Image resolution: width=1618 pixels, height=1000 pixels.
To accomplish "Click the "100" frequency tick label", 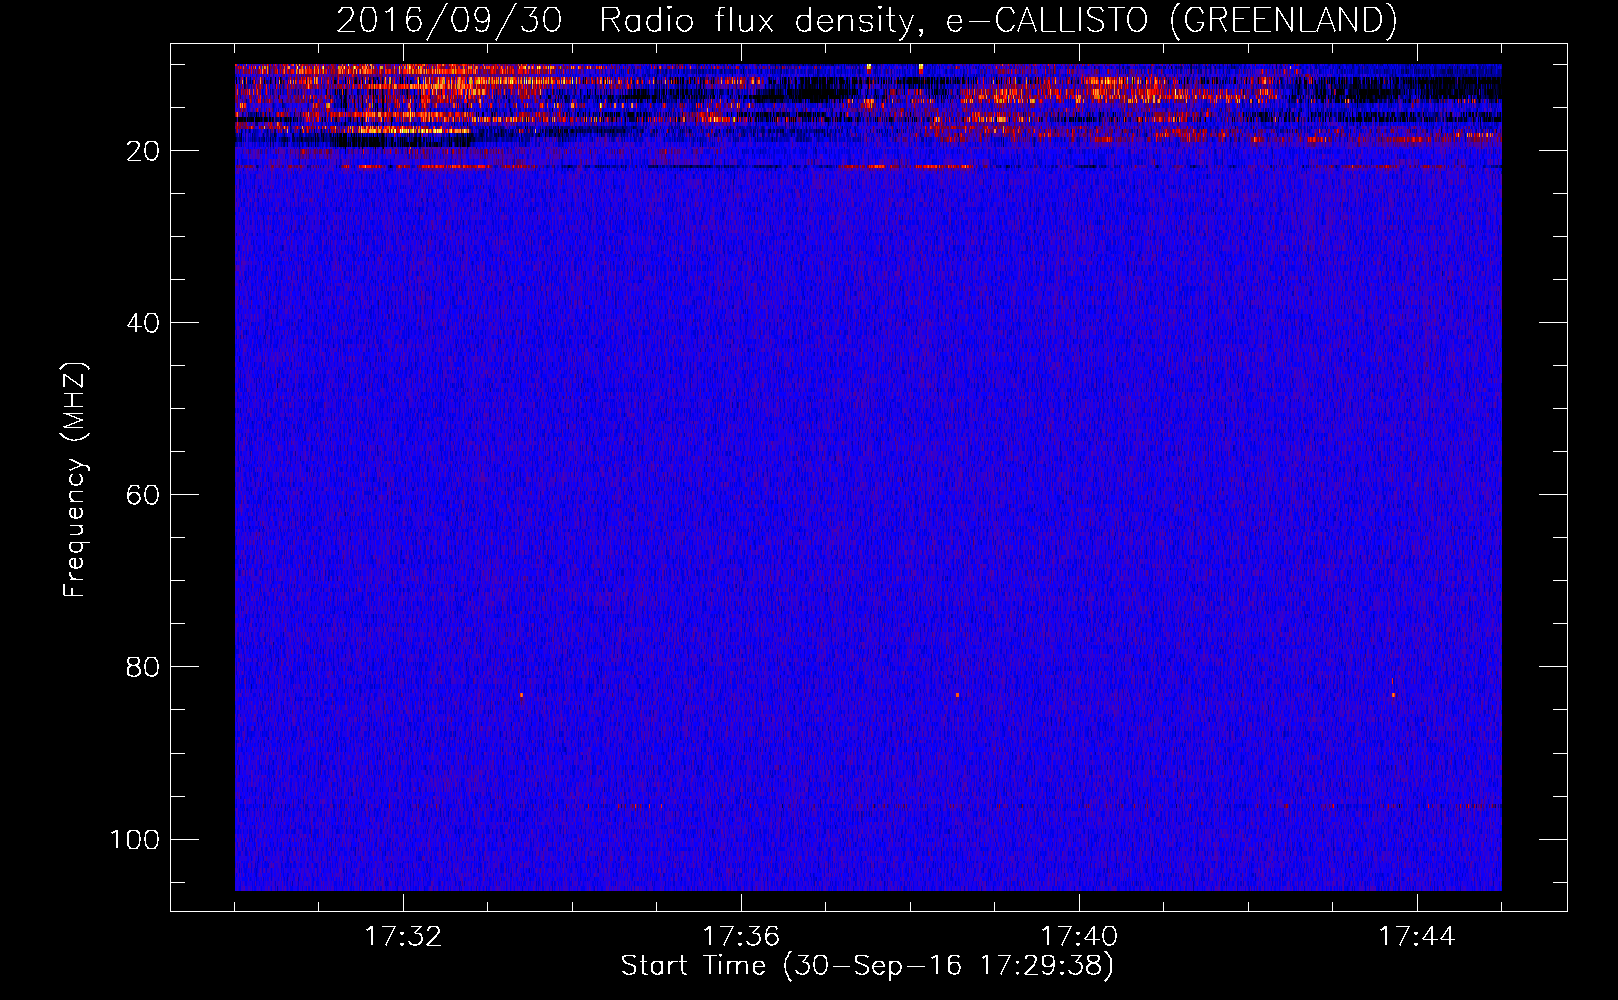I will [135, 839].
